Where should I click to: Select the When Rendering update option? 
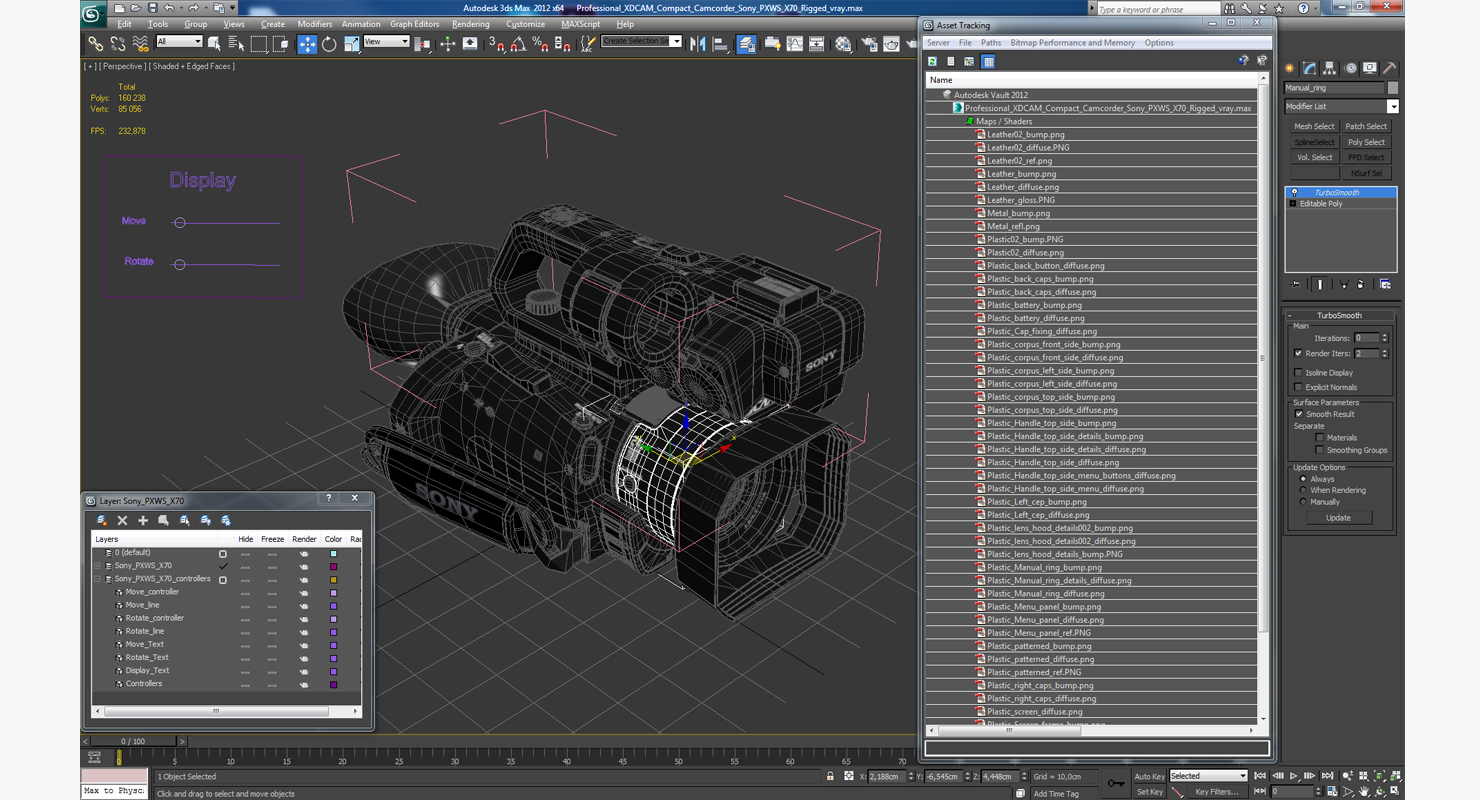tap(1303, 490)
